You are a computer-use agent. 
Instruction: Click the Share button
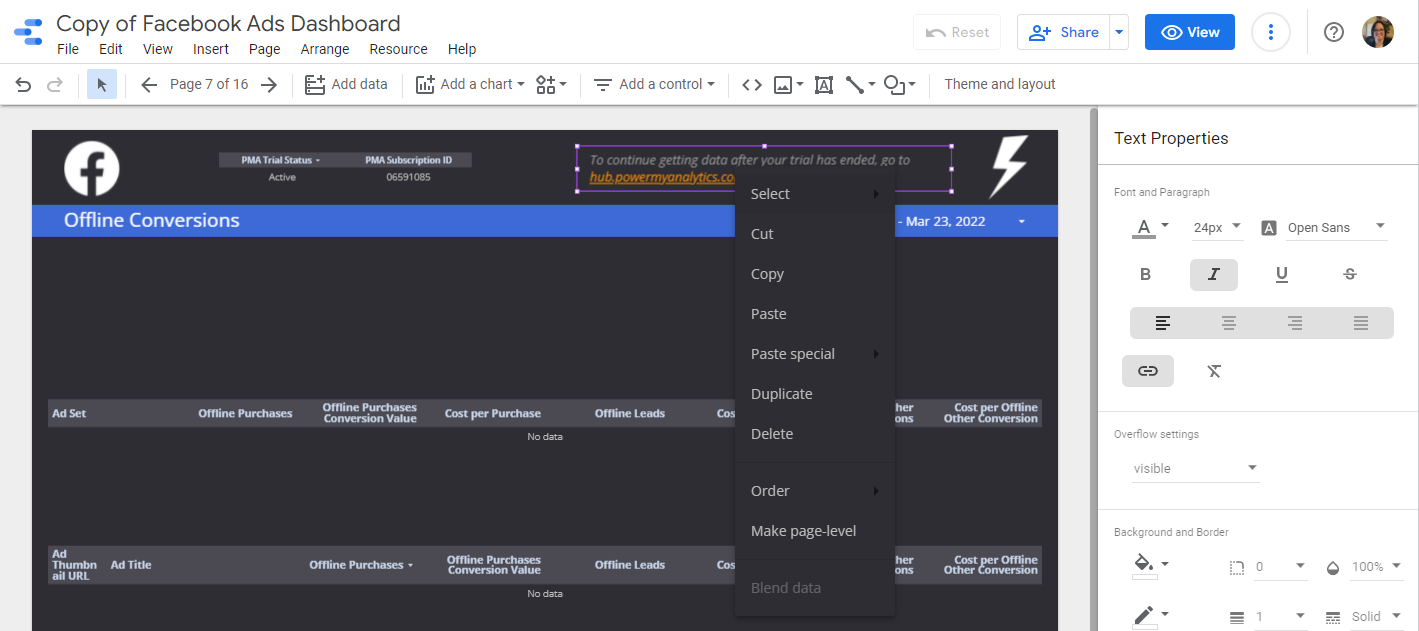(1066, 32)
